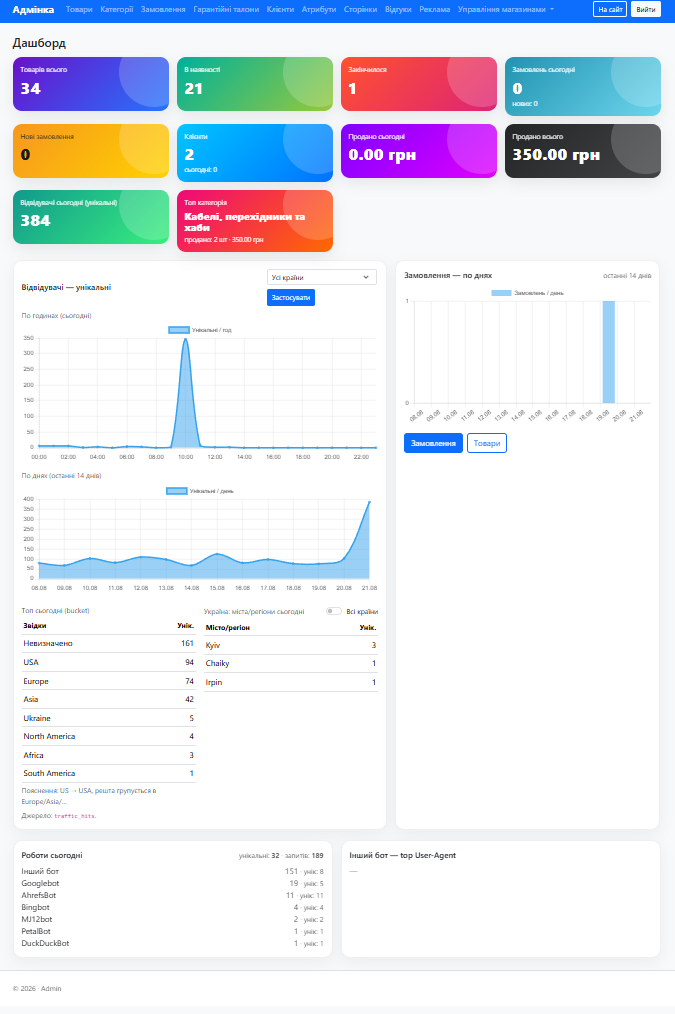
Task: Click the 'Вийти' logout button
Action: [645, 9]
